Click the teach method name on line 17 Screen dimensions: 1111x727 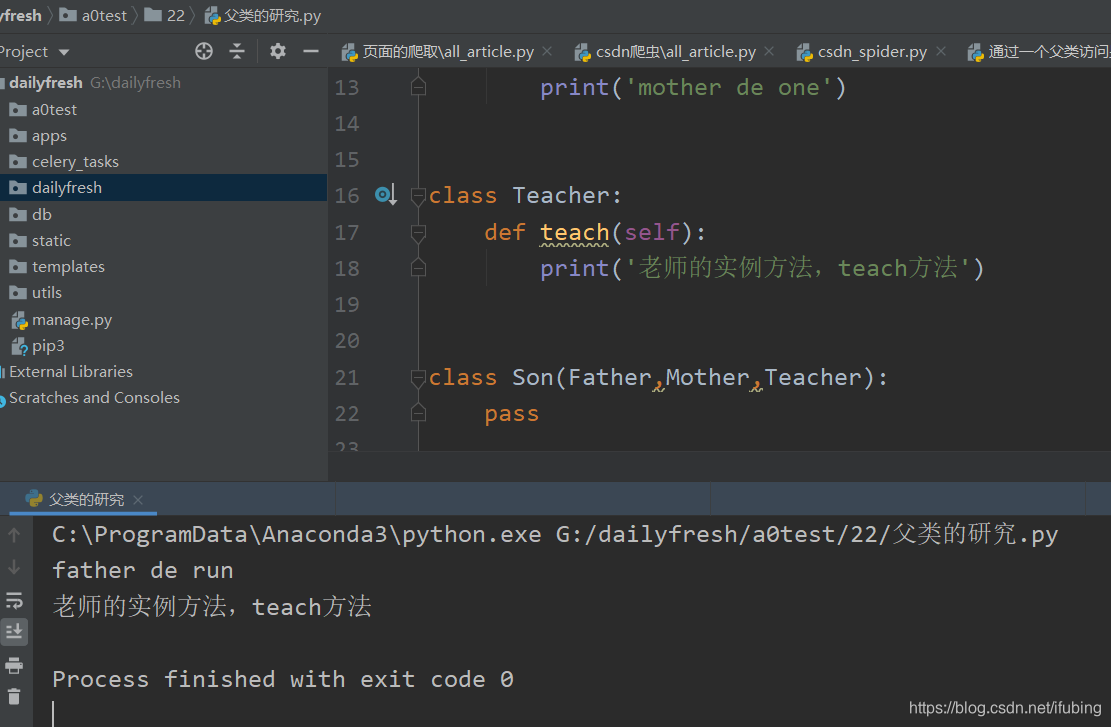click(x=575, y=232)
